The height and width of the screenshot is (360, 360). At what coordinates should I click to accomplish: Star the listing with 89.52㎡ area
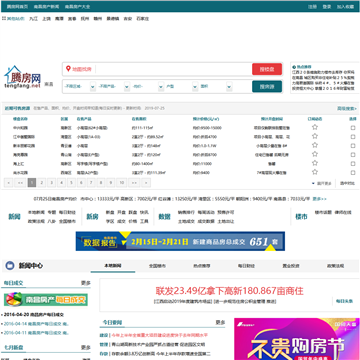click(x=315, y=136)
